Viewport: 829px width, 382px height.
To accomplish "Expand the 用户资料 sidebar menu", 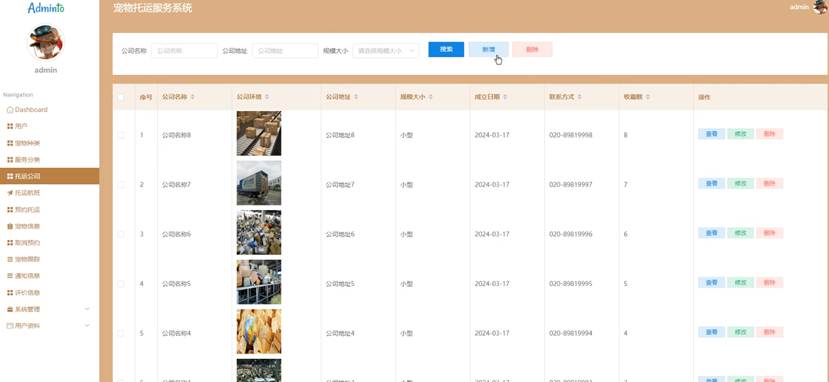I will tap(49, 325).
